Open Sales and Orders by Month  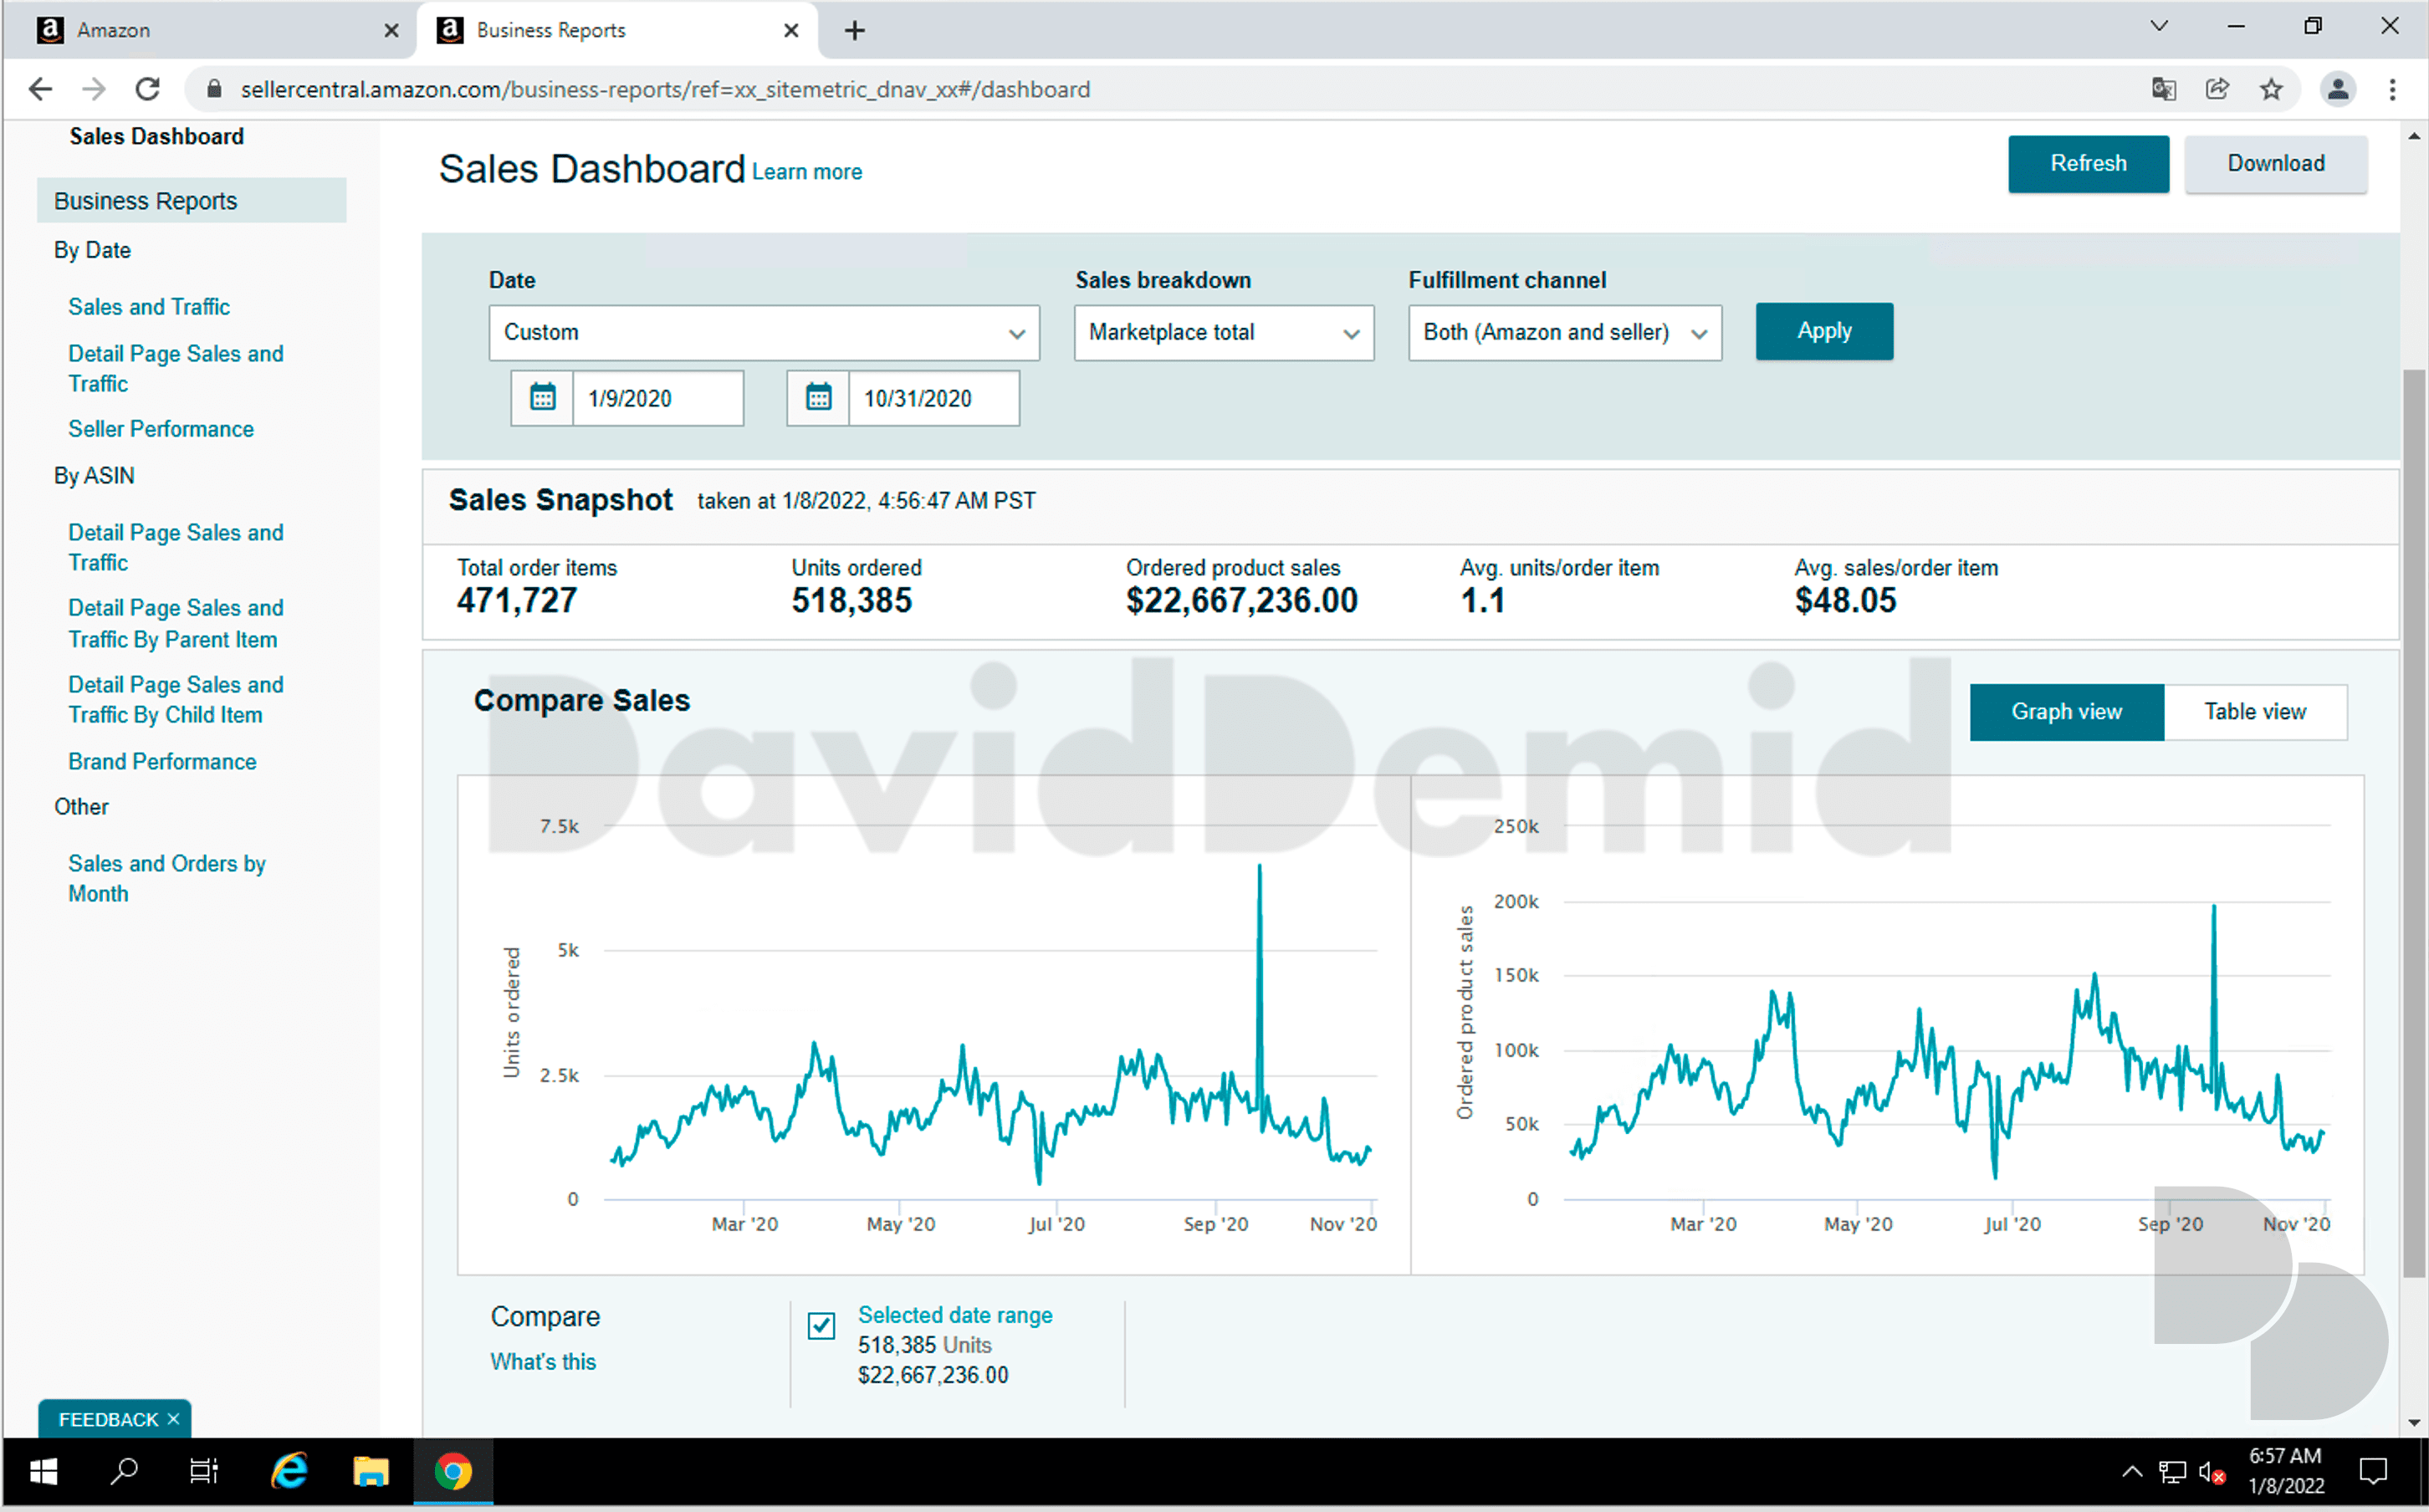pos(167,879)
